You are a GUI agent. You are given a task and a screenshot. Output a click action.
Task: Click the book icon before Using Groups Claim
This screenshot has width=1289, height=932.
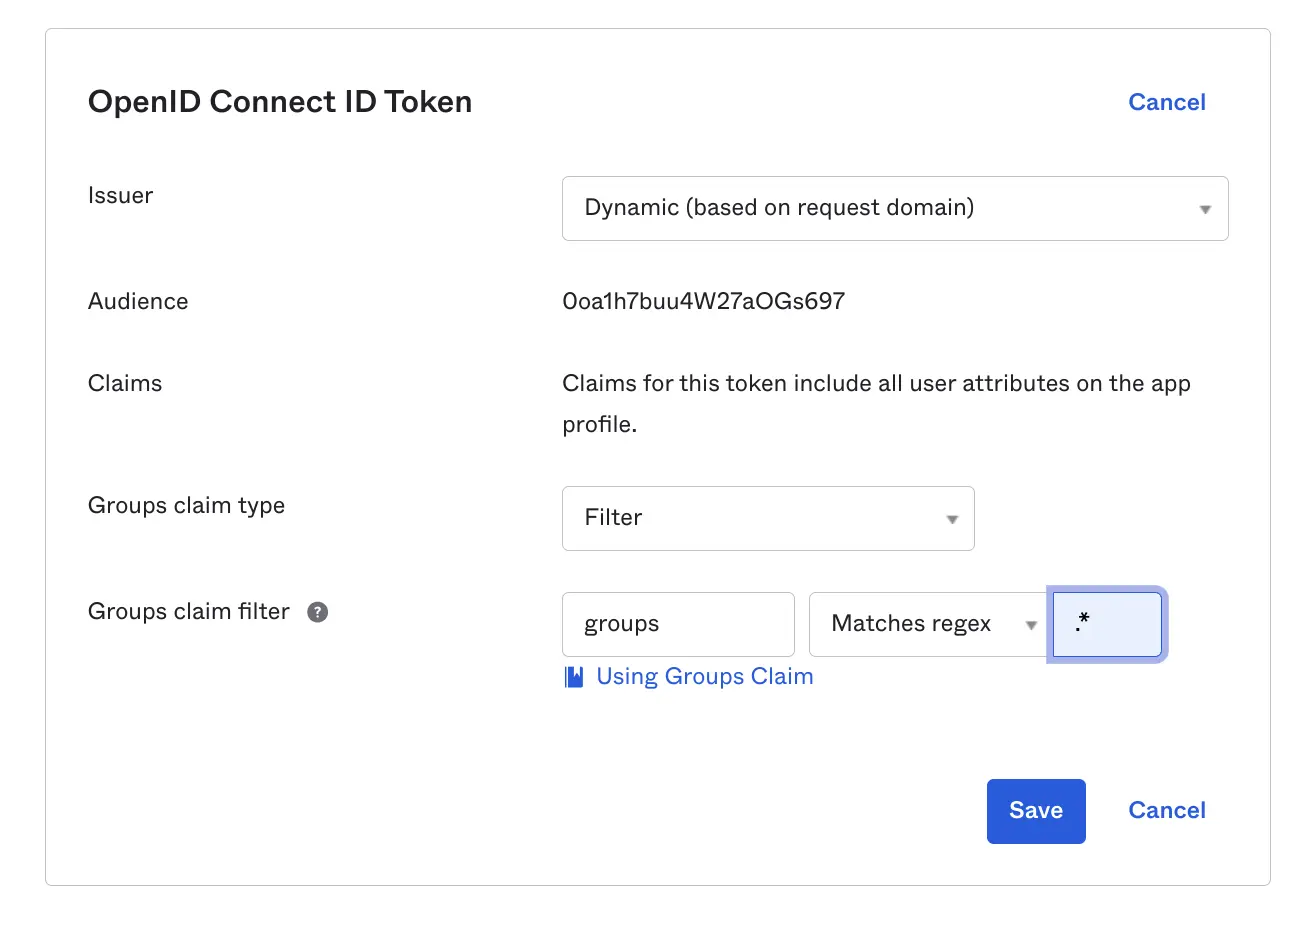(574, 677)
